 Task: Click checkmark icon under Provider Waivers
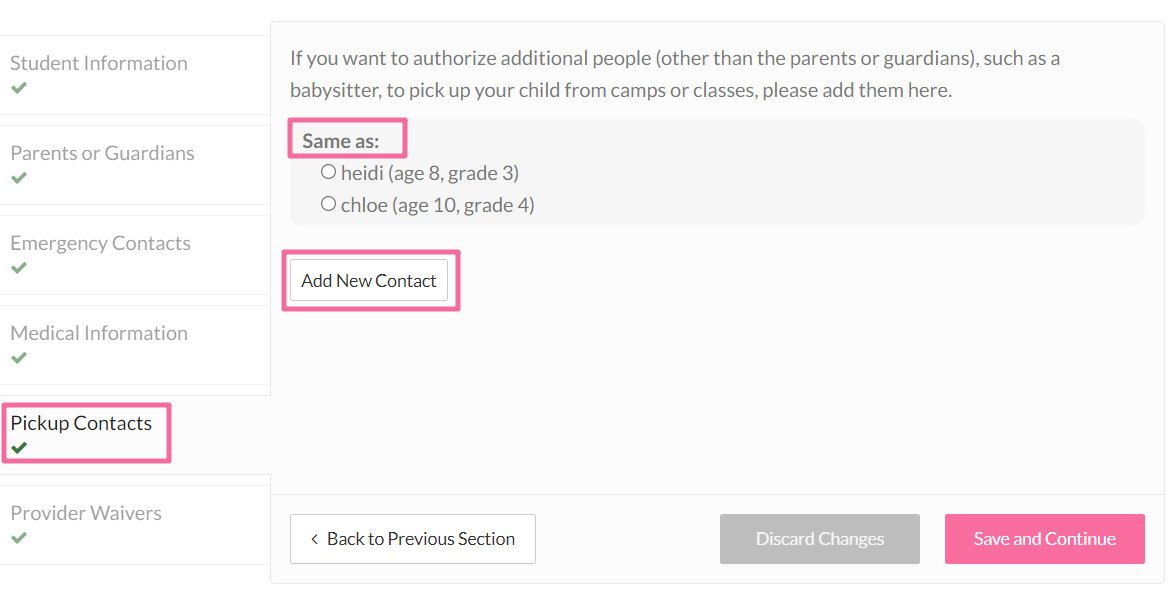tap(19, 538)
